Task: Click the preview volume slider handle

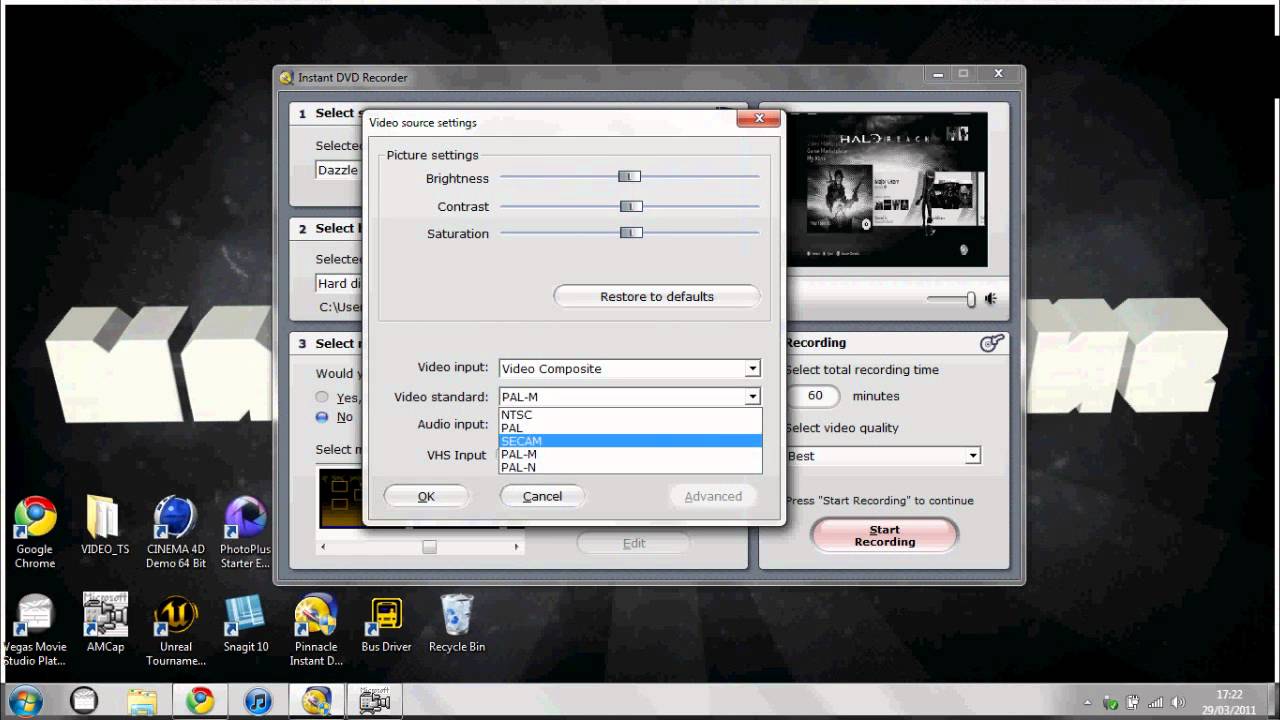Action: click(x=970, y=299)
